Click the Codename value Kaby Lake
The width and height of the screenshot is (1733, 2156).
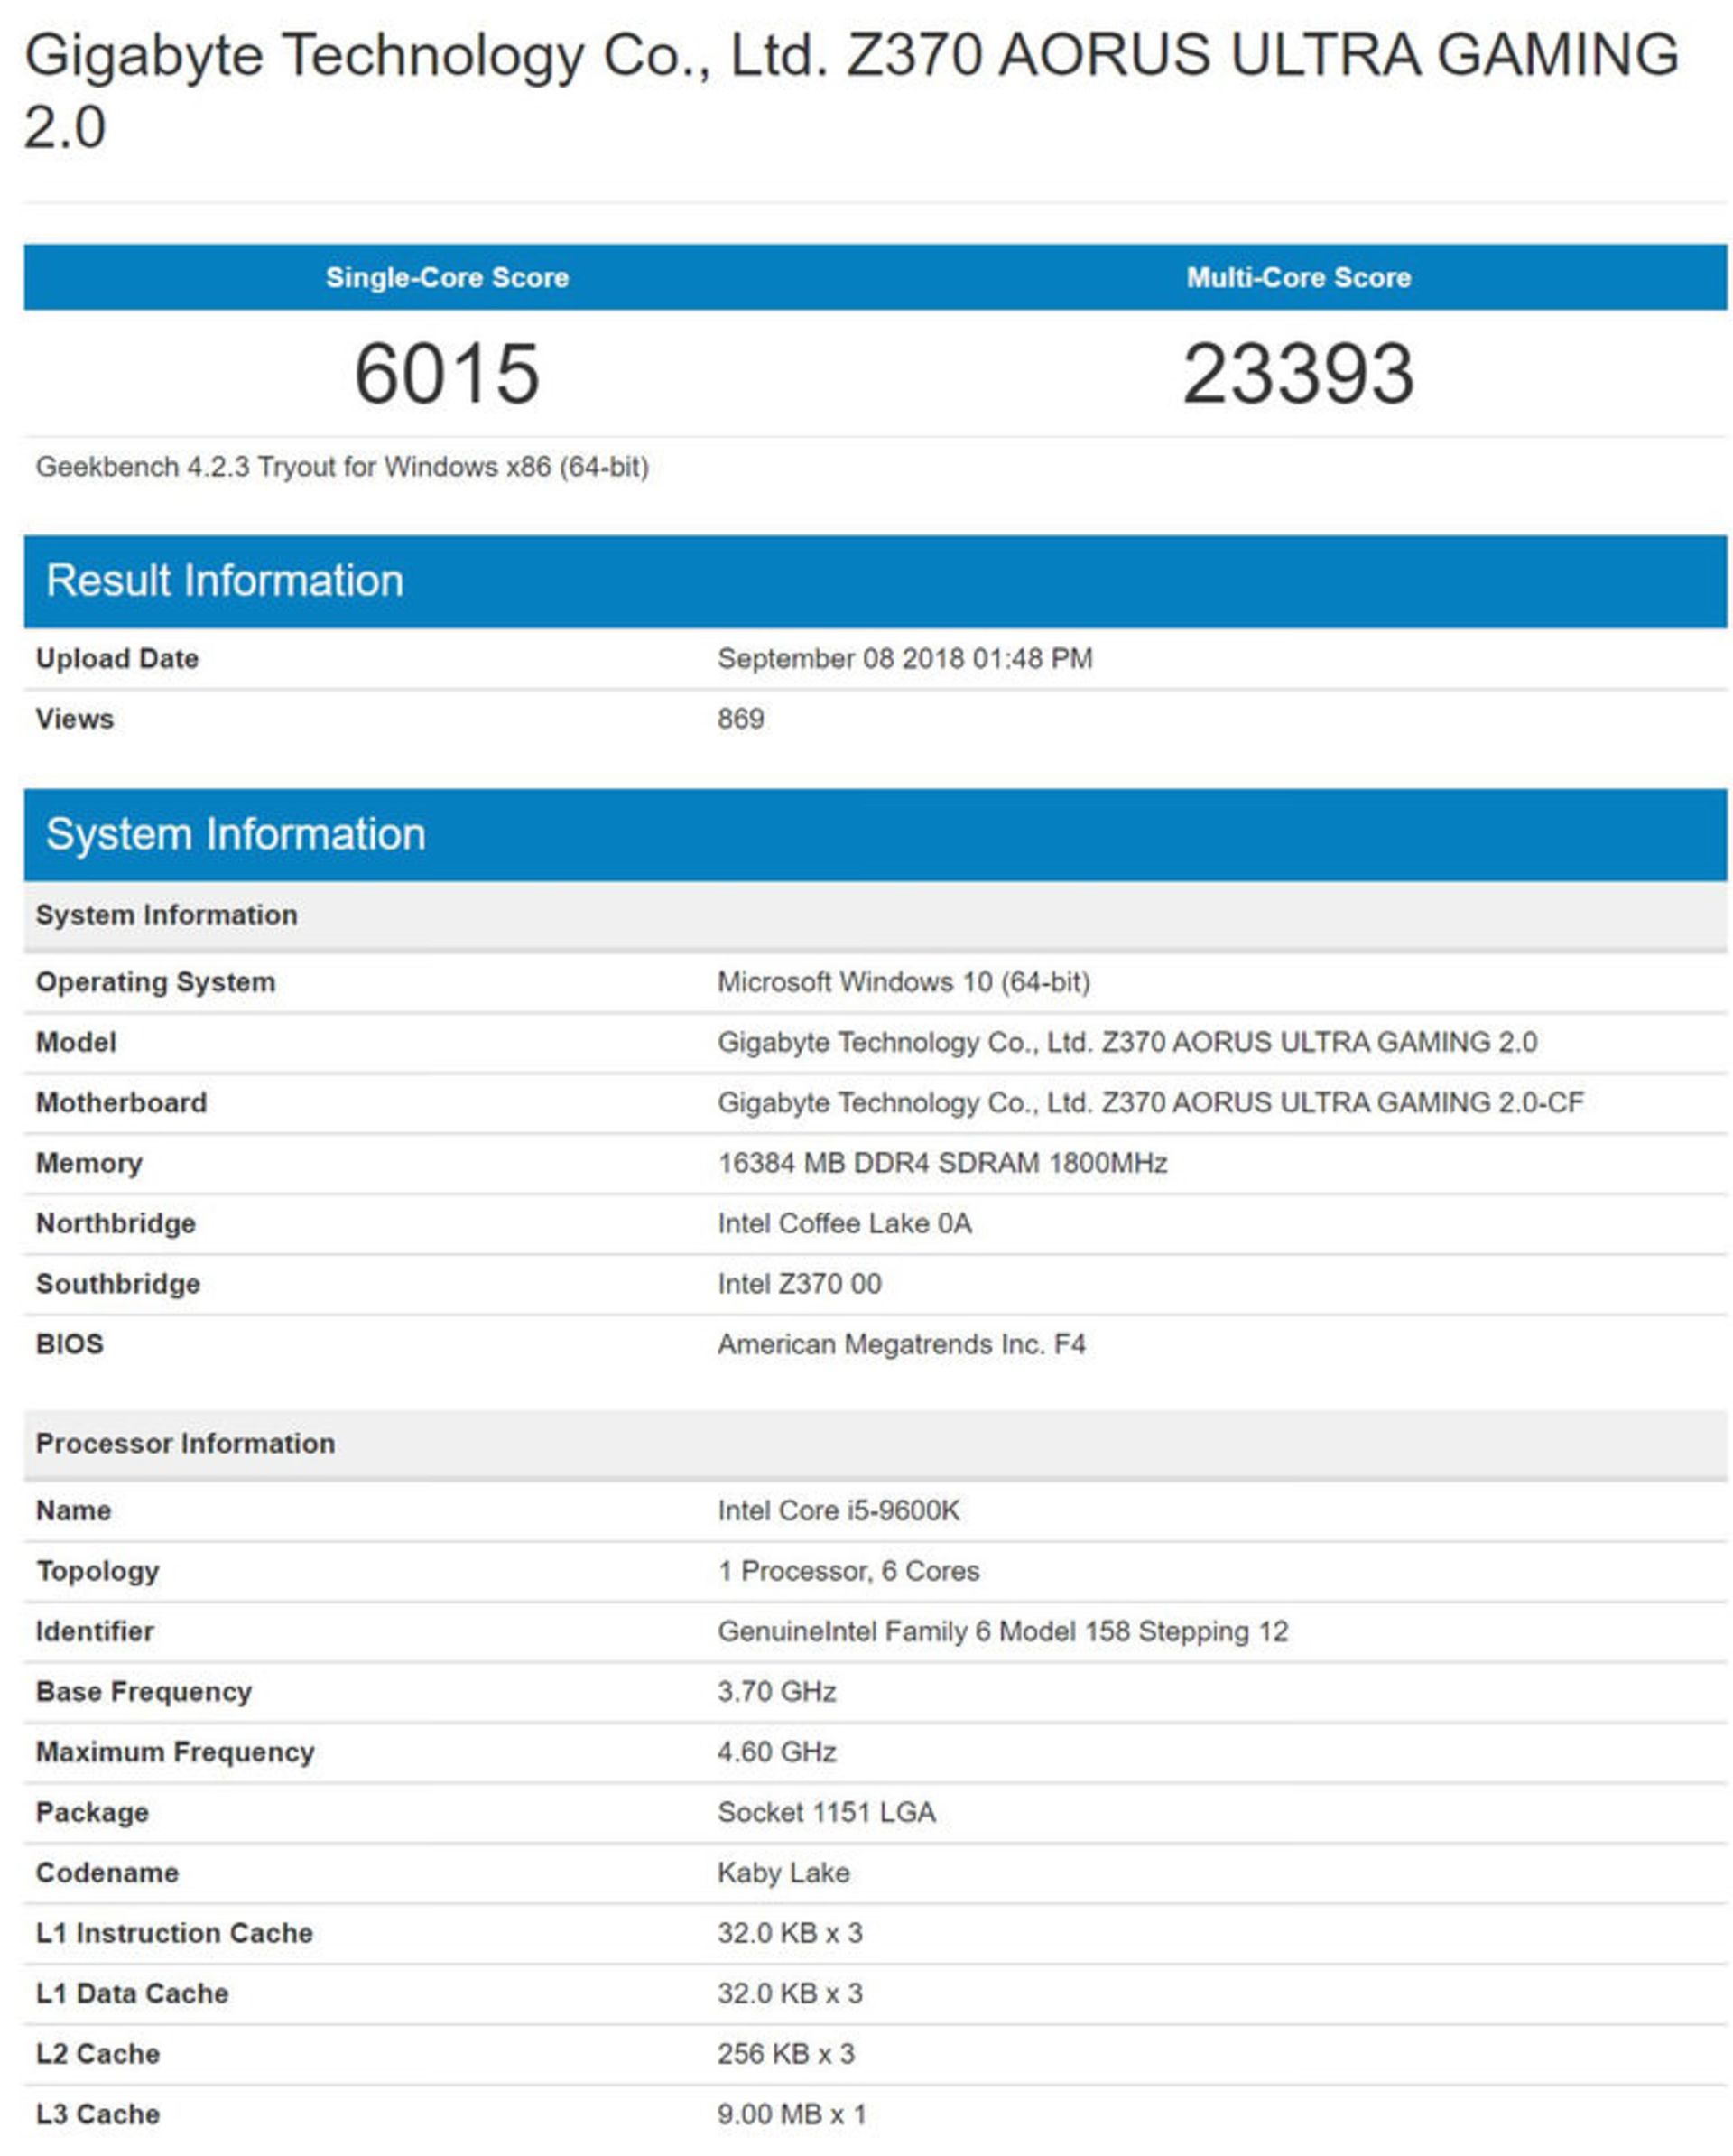(x=783, y=1872)
